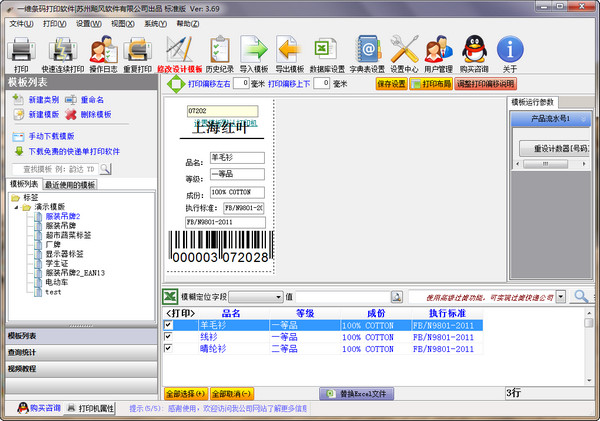
Task: Click 全部取消(-) button
Action: (232, 393)
